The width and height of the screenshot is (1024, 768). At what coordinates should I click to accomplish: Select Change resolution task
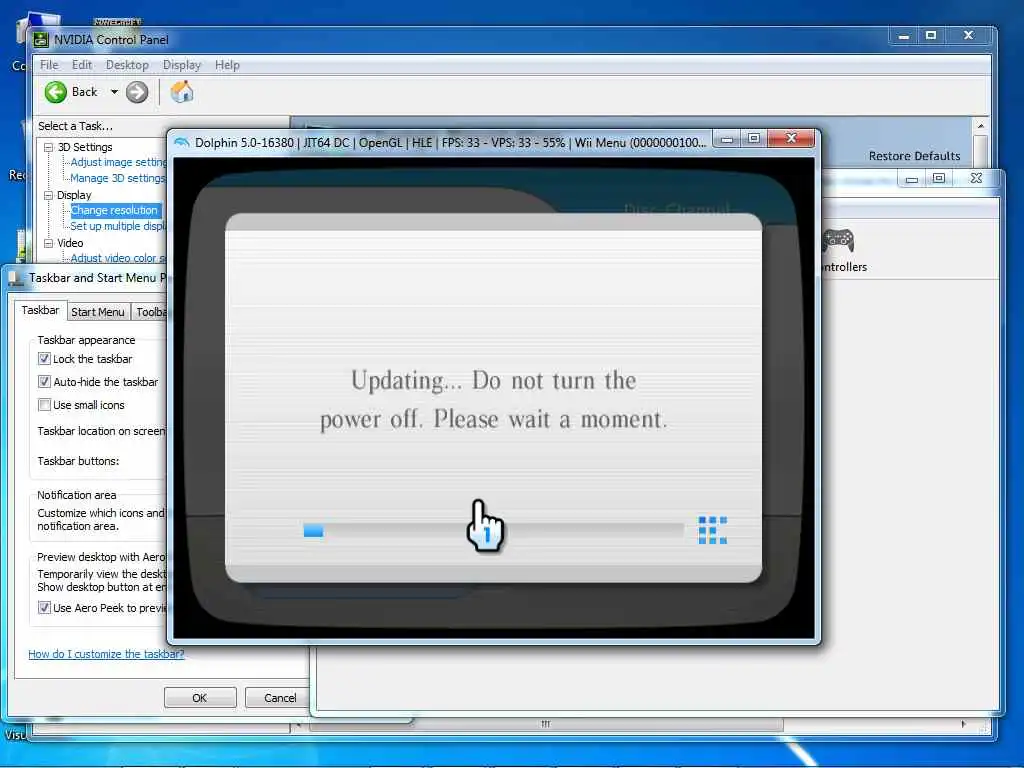[114, 210]
